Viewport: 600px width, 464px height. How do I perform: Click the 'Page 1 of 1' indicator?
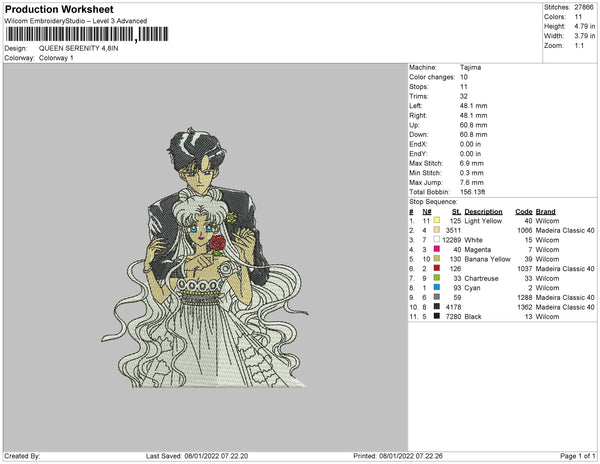coord(577,456)
